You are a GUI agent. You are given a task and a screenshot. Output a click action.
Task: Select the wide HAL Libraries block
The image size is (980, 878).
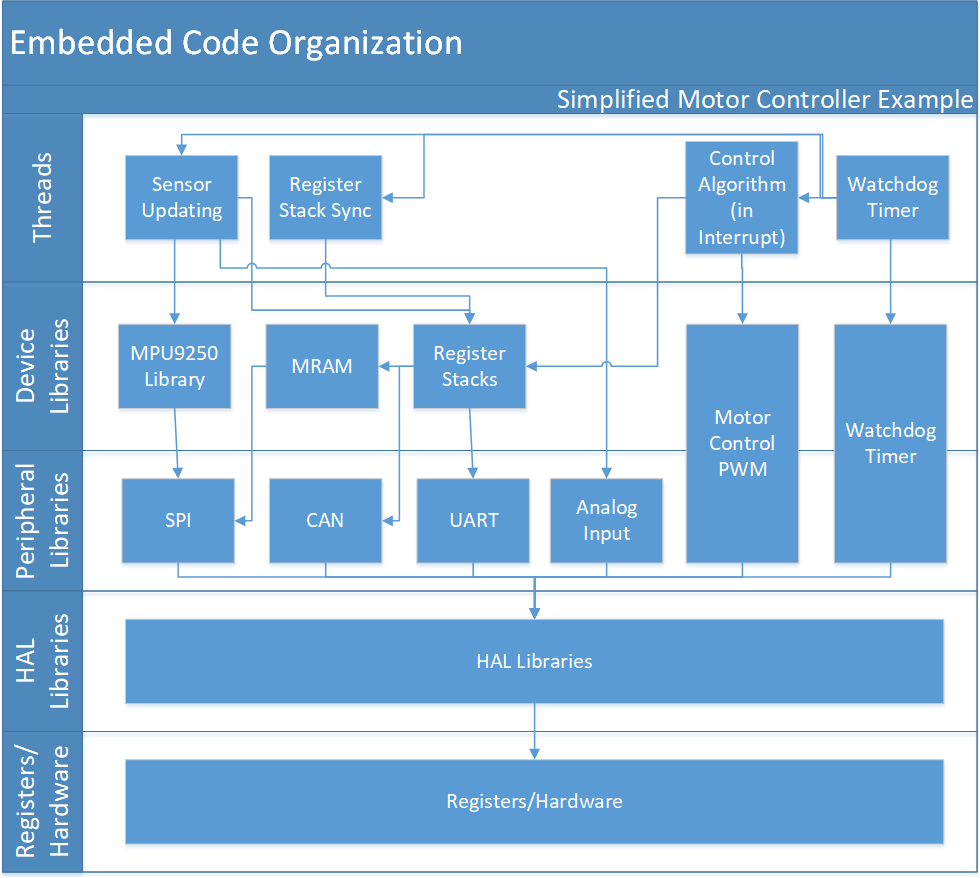(x=534, y=661)
